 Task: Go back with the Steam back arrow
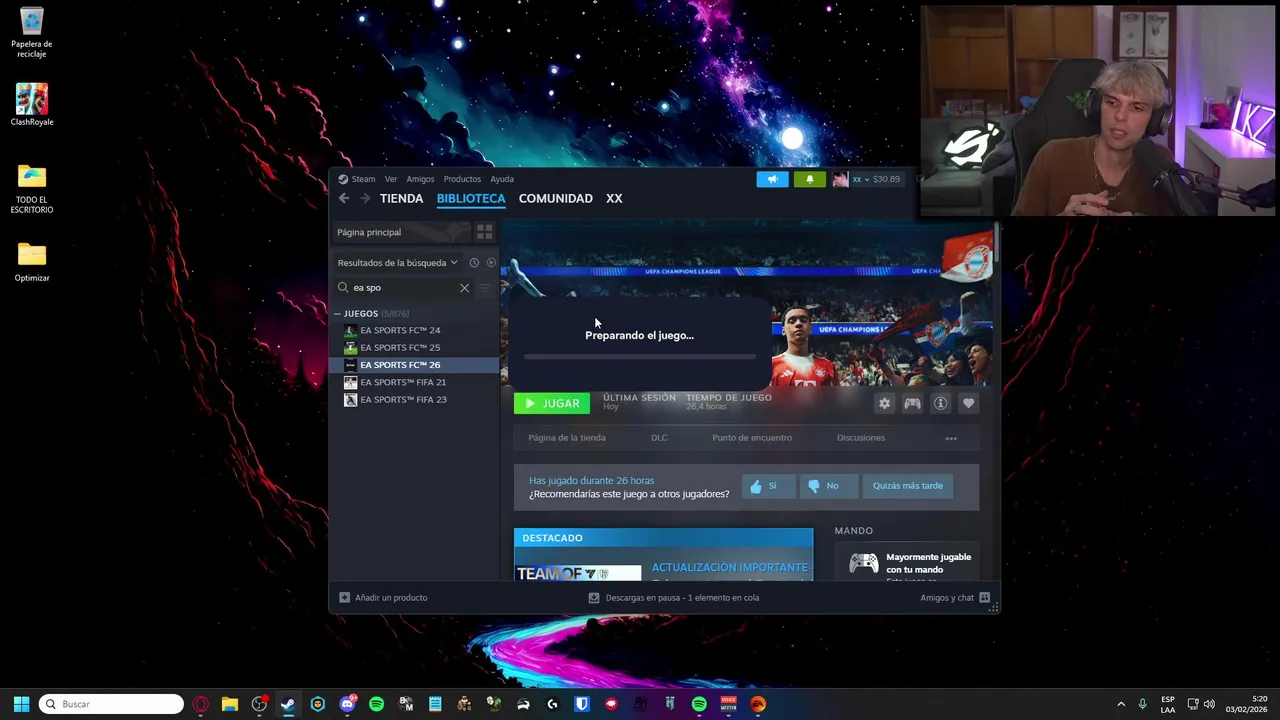[x=344, y=198]
